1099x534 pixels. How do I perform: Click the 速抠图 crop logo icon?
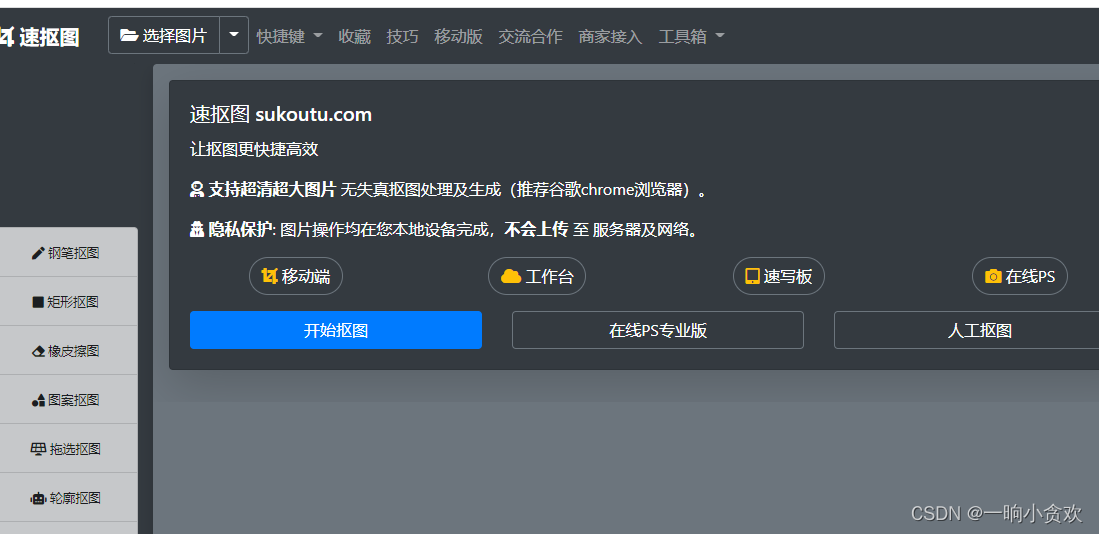pyautogui.click(x=6, y=36)
